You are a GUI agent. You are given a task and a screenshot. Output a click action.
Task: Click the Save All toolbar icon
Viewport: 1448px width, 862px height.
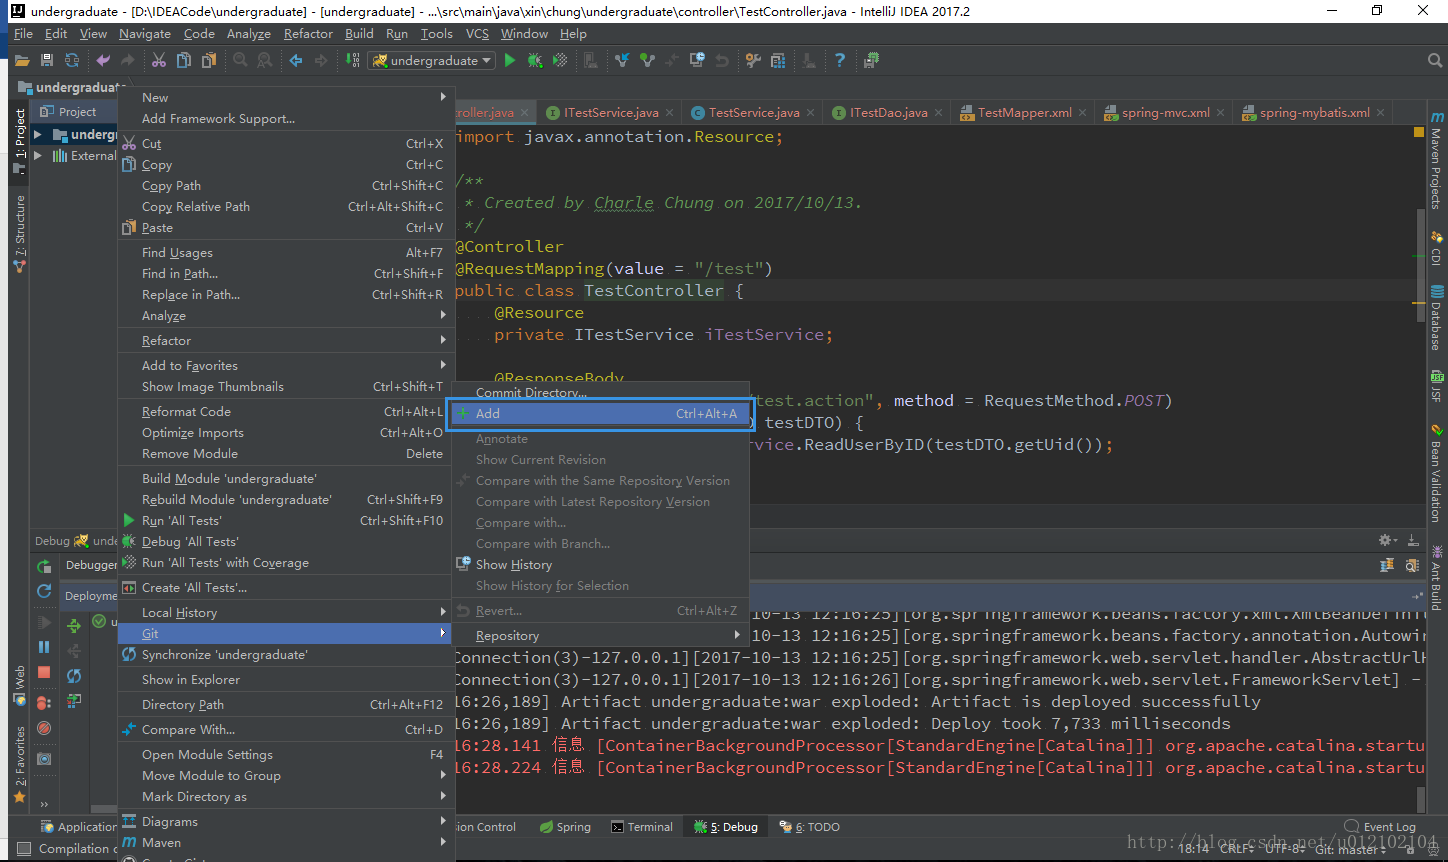click(46, 61)
